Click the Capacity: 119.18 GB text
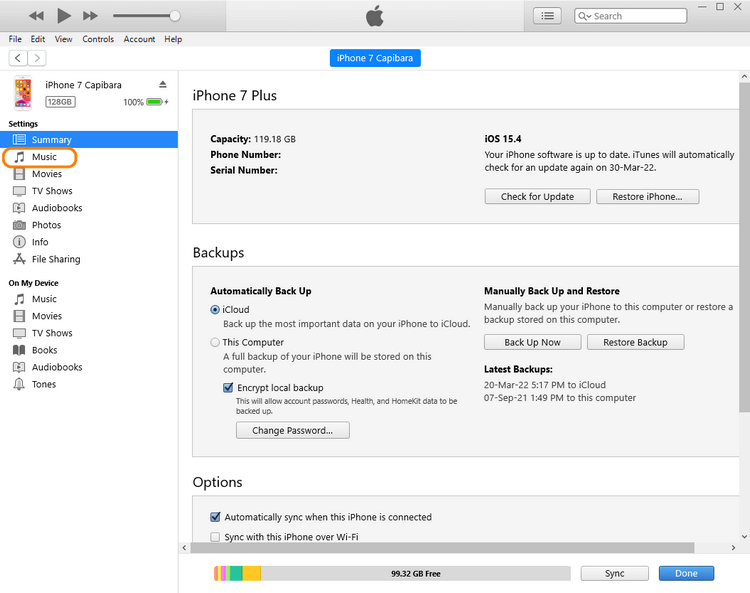This screenshot has height=593, width=750. click(253, 139)
